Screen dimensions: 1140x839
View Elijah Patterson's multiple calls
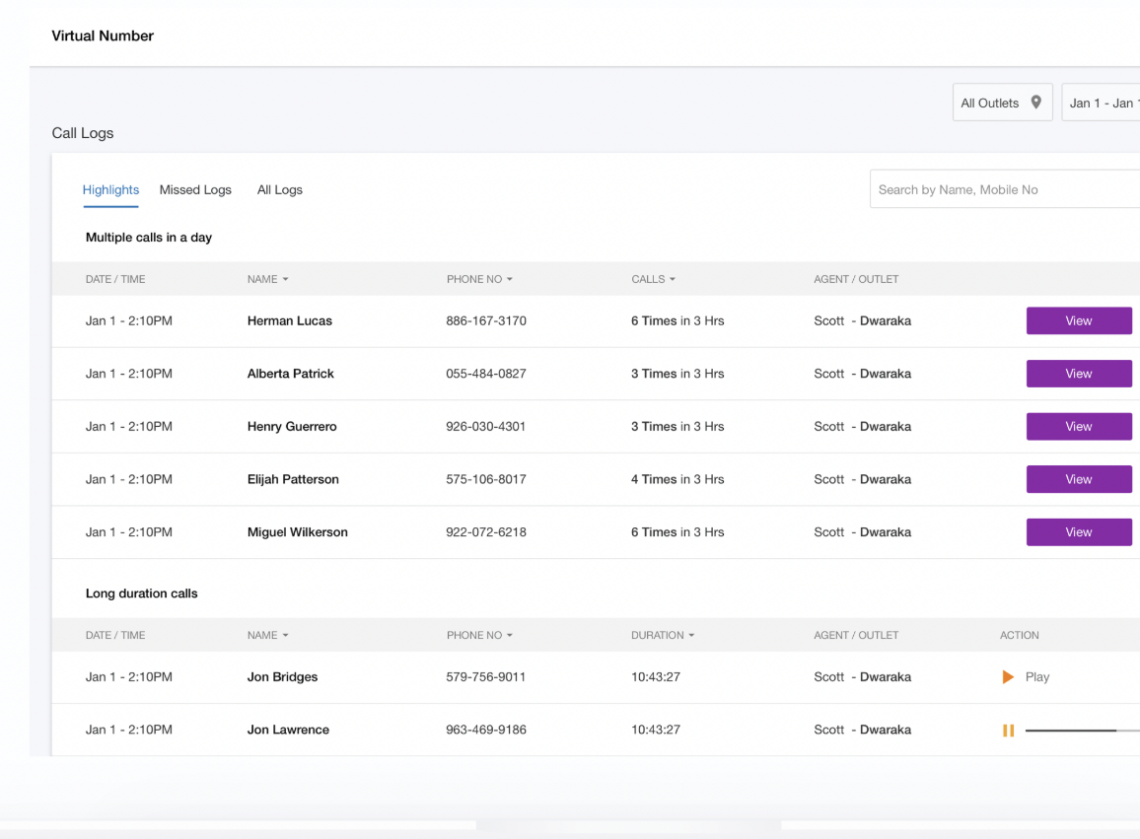tap(1078, 479)
